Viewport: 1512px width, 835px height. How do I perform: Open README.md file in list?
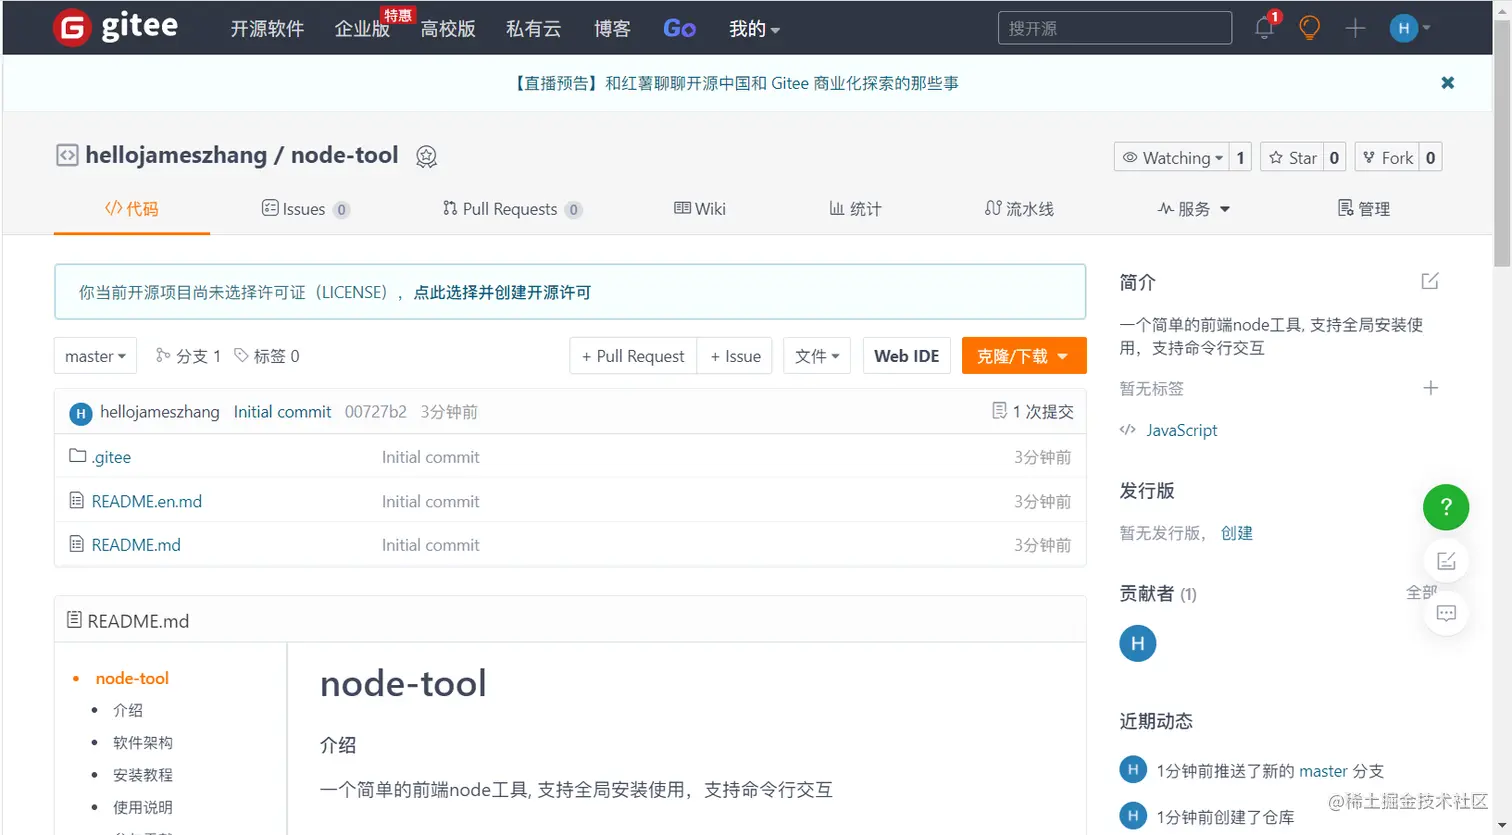click(x=136, y=545)
